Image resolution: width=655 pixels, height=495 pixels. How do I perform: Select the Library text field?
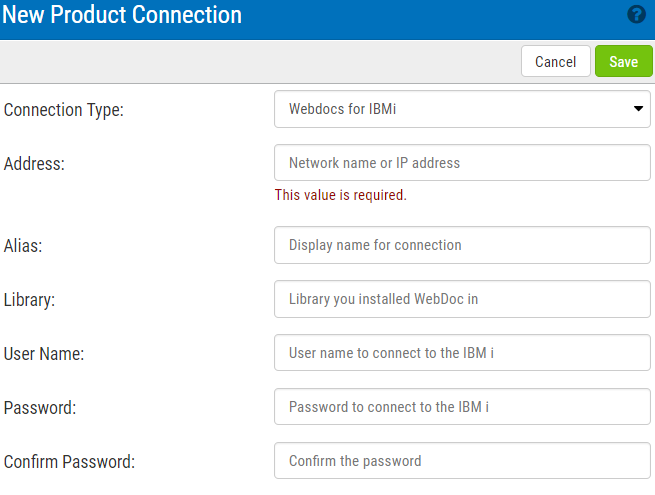pos(462,299)
